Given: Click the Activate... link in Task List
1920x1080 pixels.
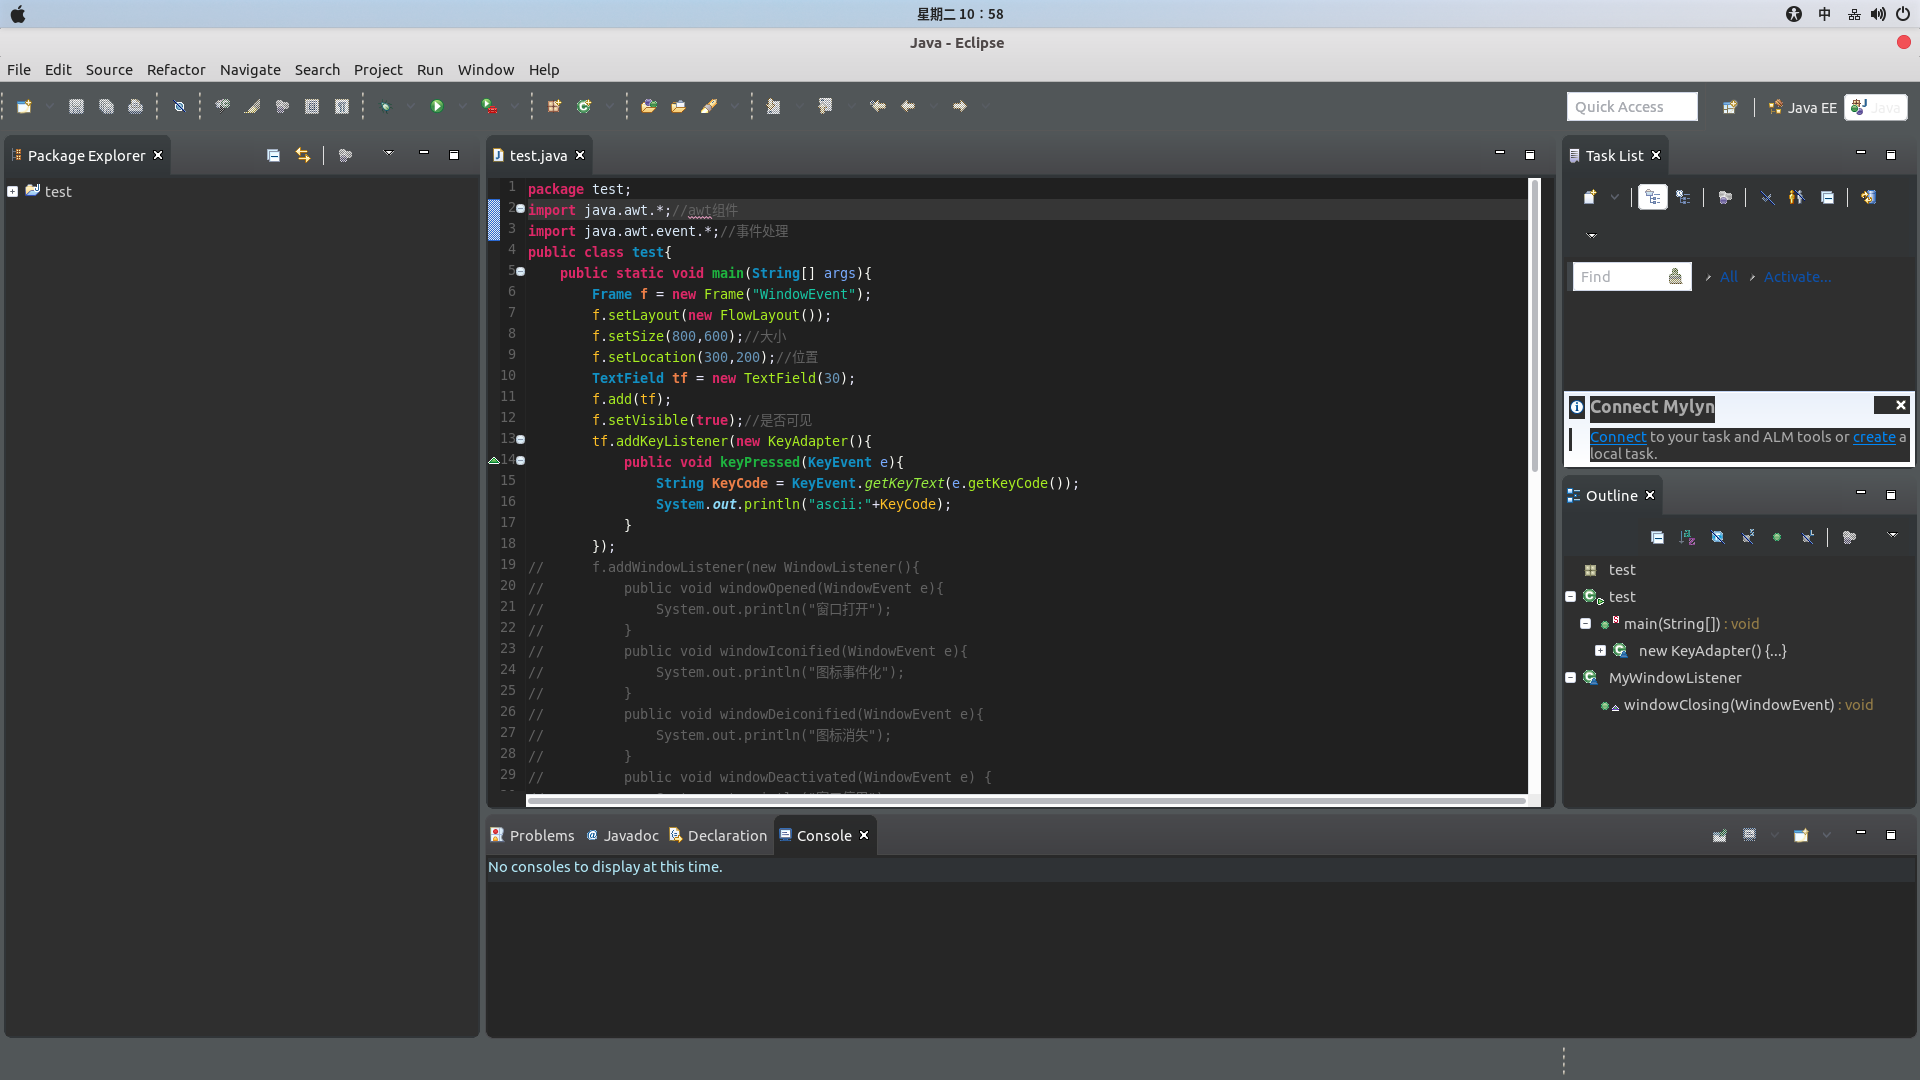Looking at the screenshot, I should 1797,277.
